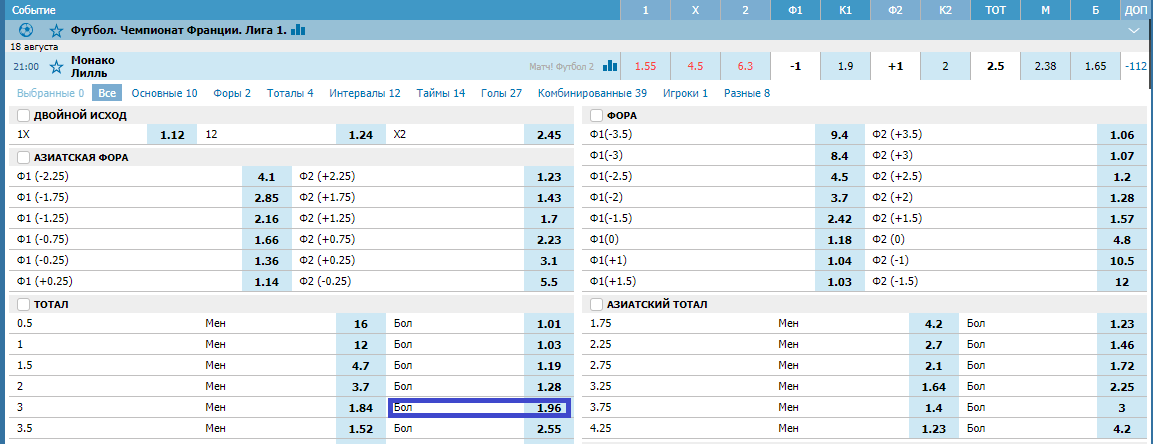Select Asian total 2.75 over odds 1.72
The width and height of the screenshot is (1153, 444).
(x=1121, y=365)
